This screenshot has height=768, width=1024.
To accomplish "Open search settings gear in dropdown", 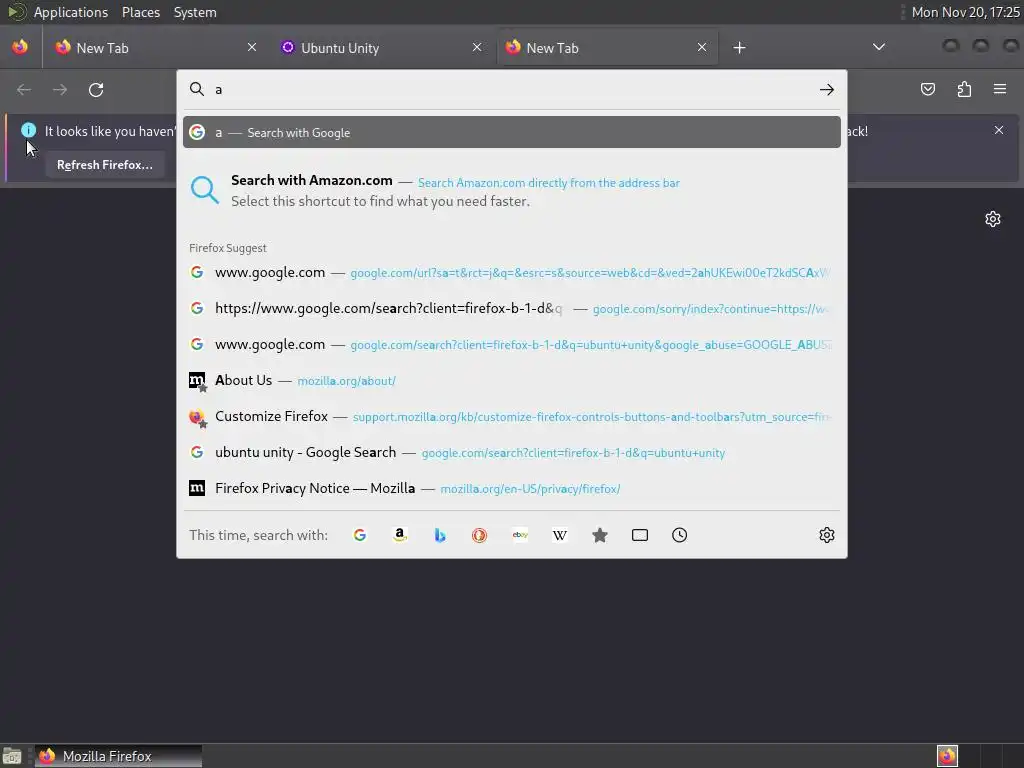I will tap(827, 535).
